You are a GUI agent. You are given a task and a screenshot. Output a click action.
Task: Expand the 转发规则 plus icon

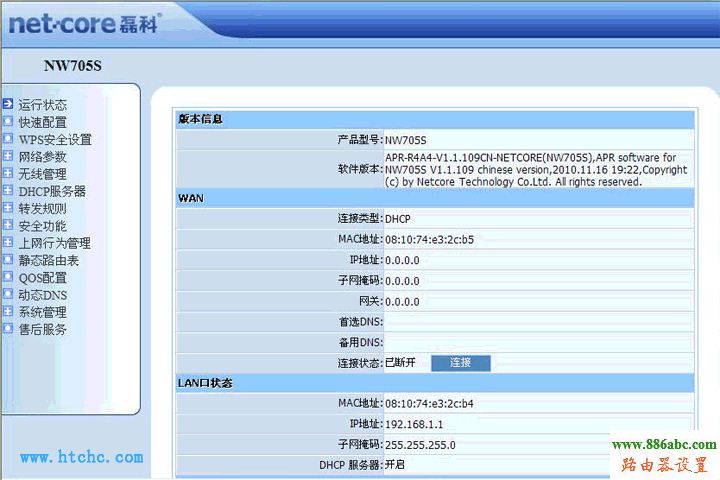coord(7,208)
